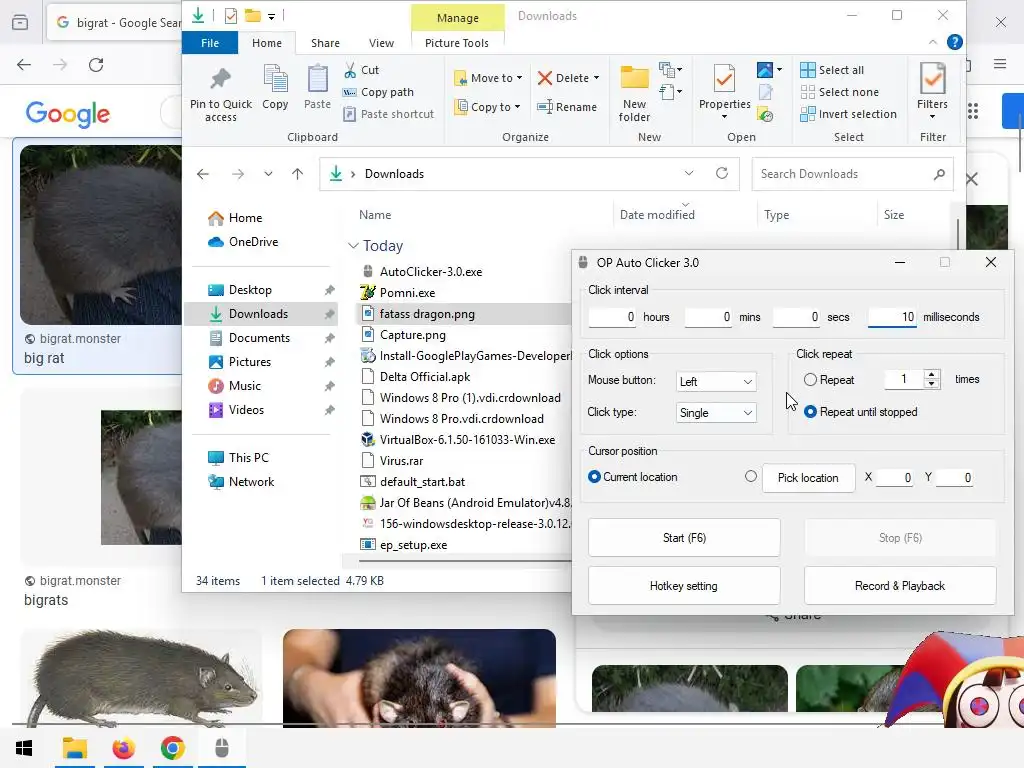Viewport: 1024px width, 768px height.
Task: Select the Pick location radio button
Action: [751, 477]
